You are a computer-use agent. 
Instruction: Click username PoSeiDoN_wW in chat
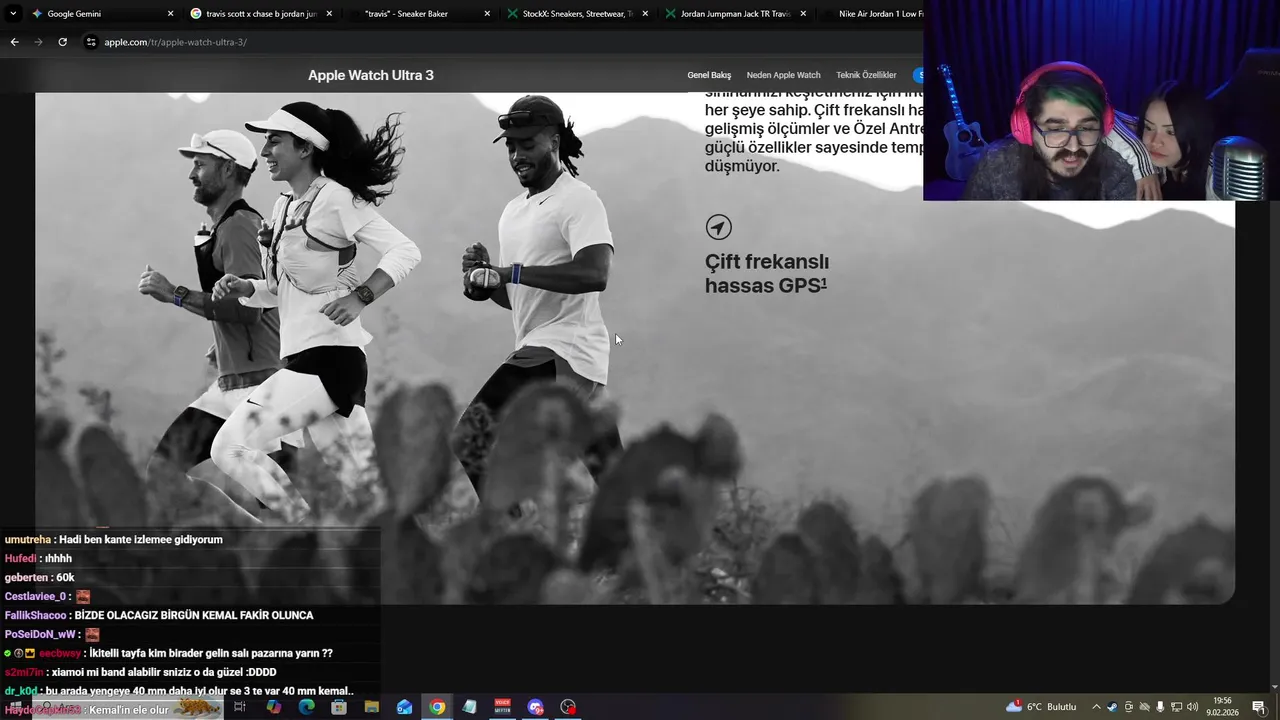(39, 634)
